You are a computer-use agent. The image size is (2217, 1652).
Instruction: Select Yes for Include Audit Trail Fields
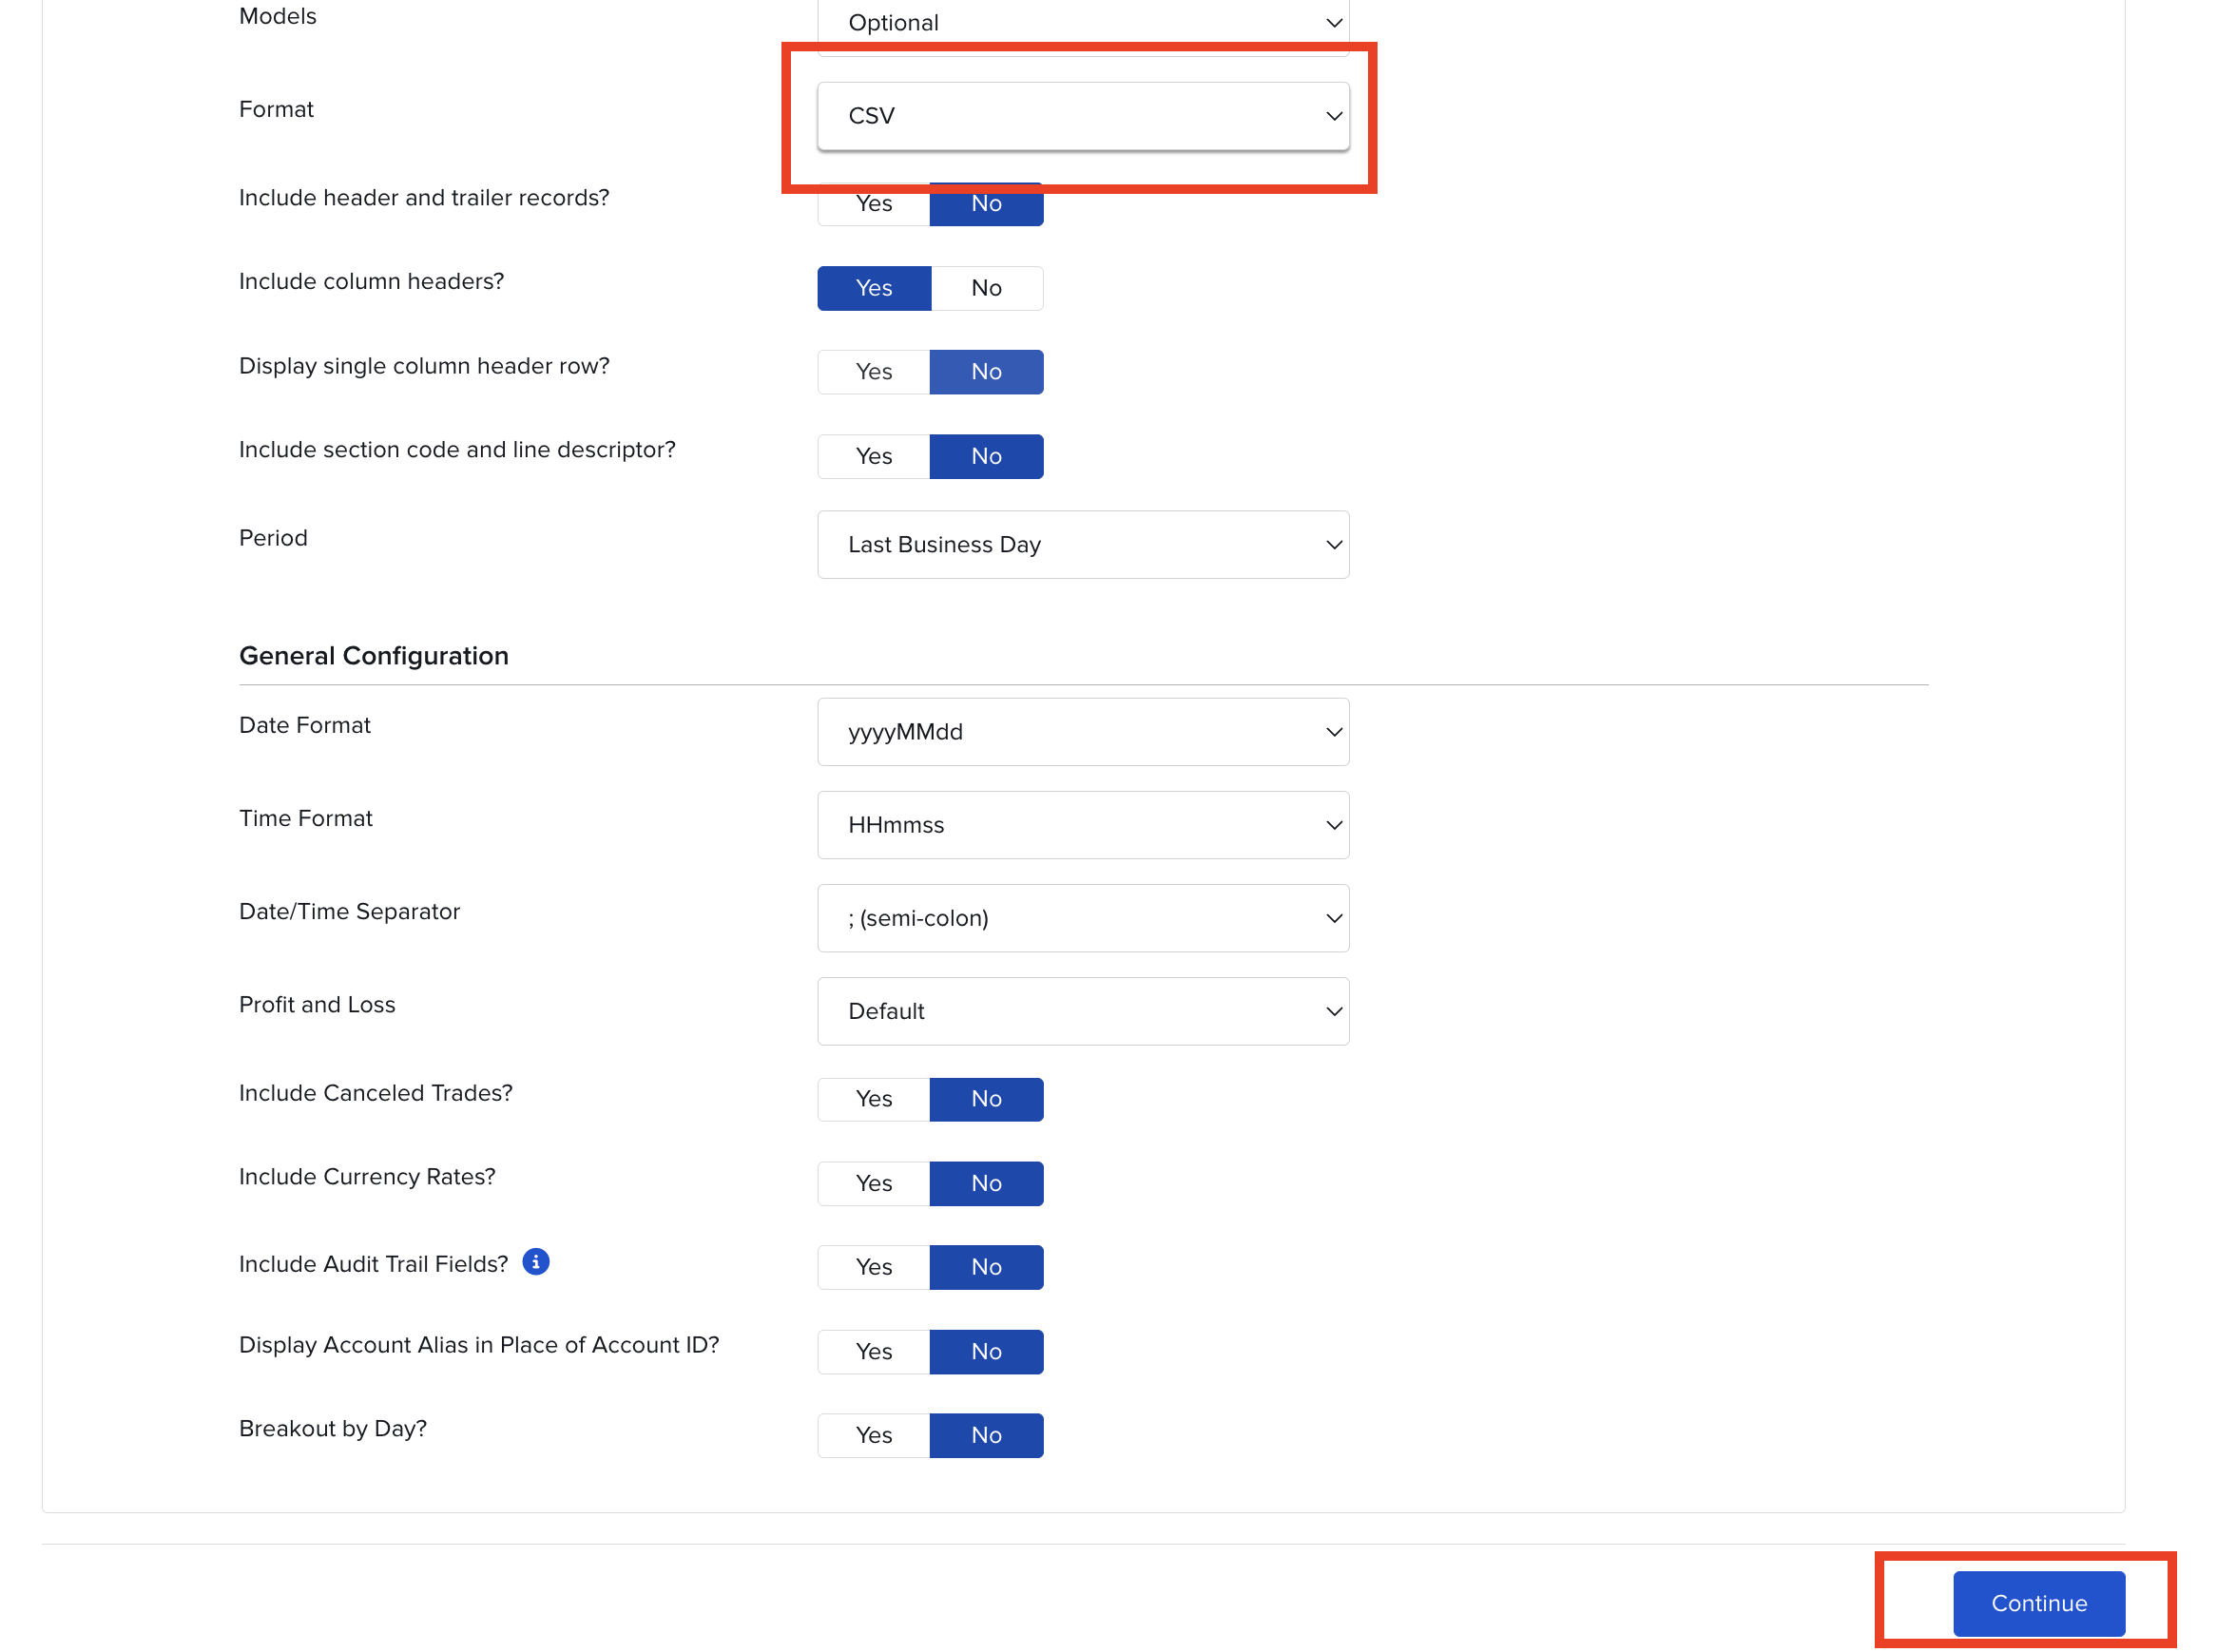(x=873, y=1267)
